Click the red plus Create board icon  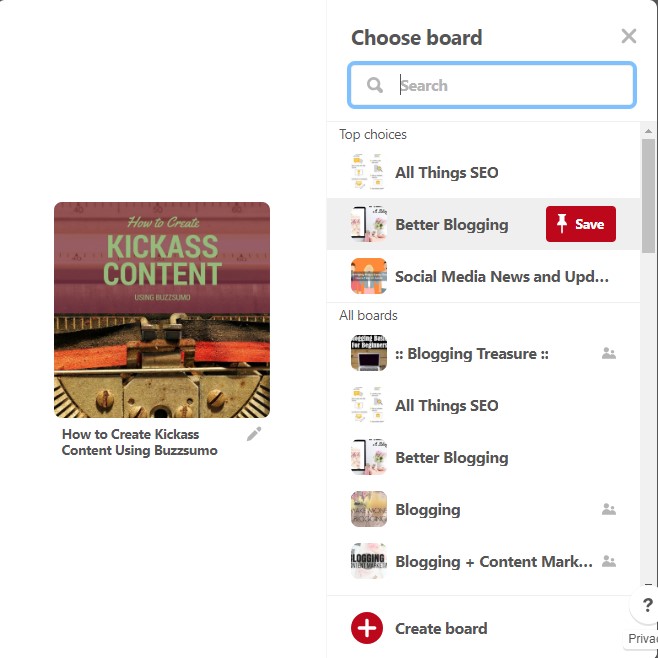pyautogui.click(x=367, y=628)
